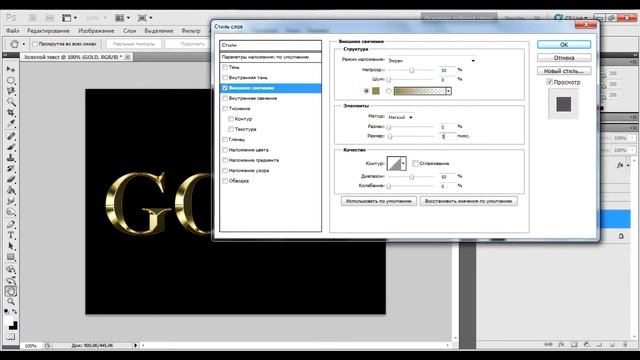Open Mini Bridge from the top bar
This screenshot has width=640, height=360.
pos(50,18)
